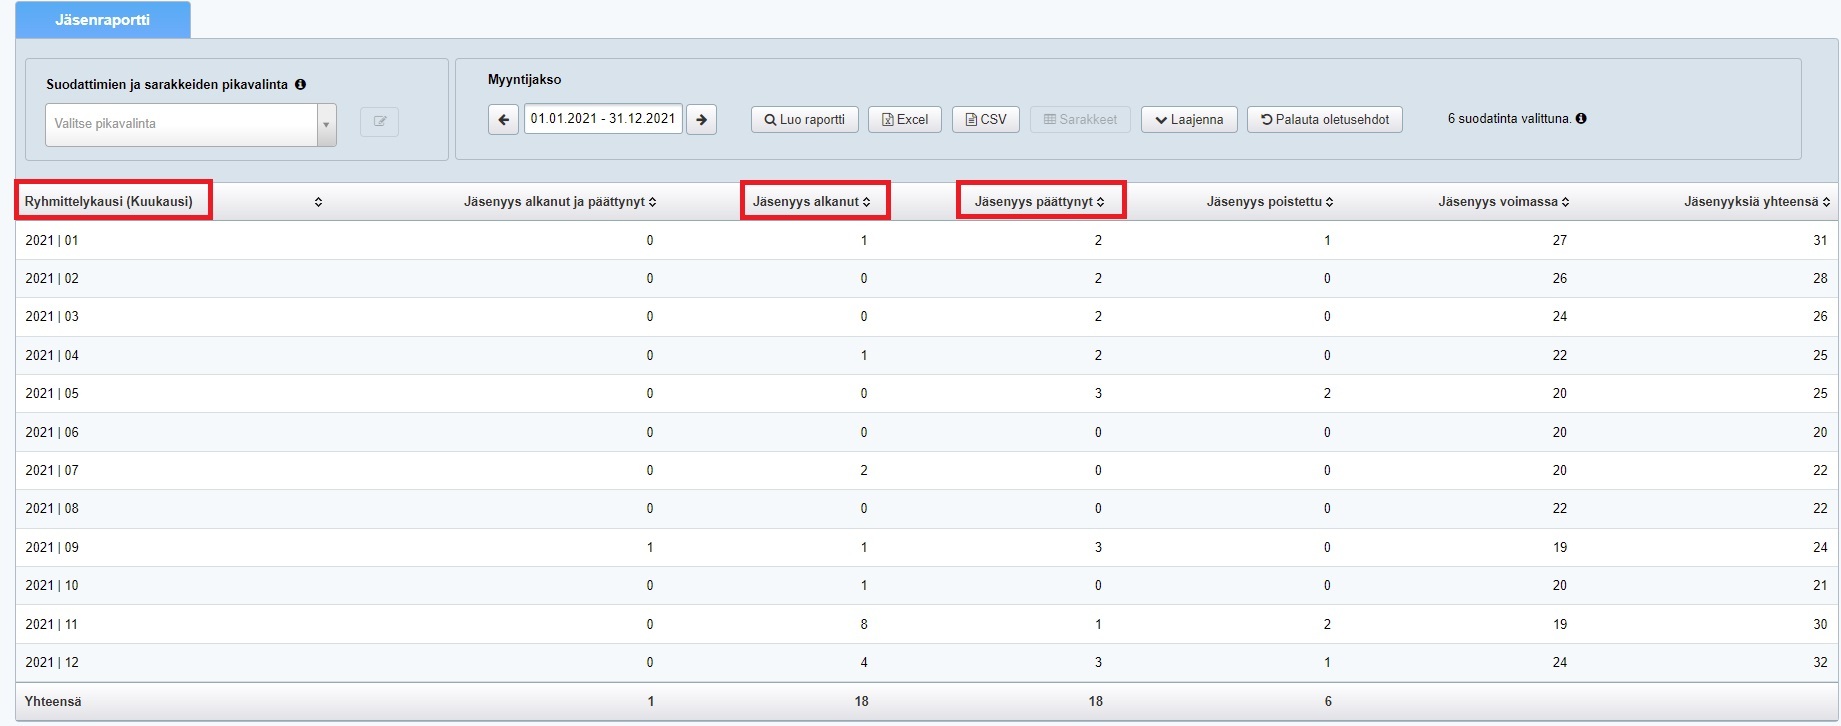Sort by Jäsenyyksiä yhteensä column
Image resolution: width=1841 pixels, height=726 pixels.
(x=1826, y=202)
